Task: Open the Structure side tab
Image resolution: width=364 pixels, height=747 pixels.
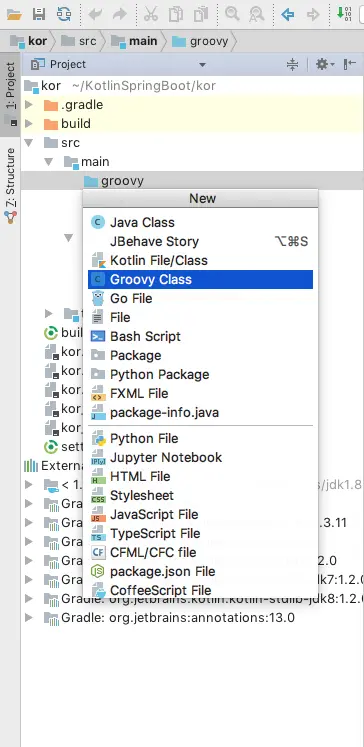Action: coord(10,185)
